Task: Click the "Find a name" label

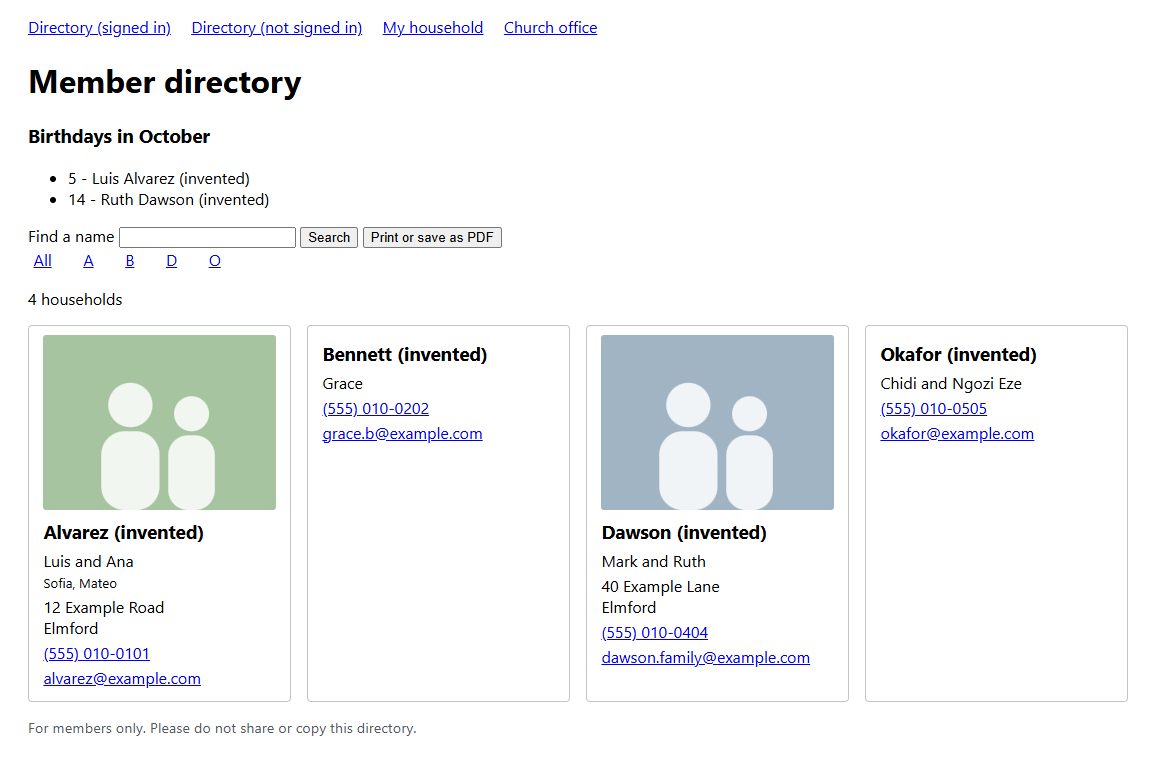Action: pos(71,237)
